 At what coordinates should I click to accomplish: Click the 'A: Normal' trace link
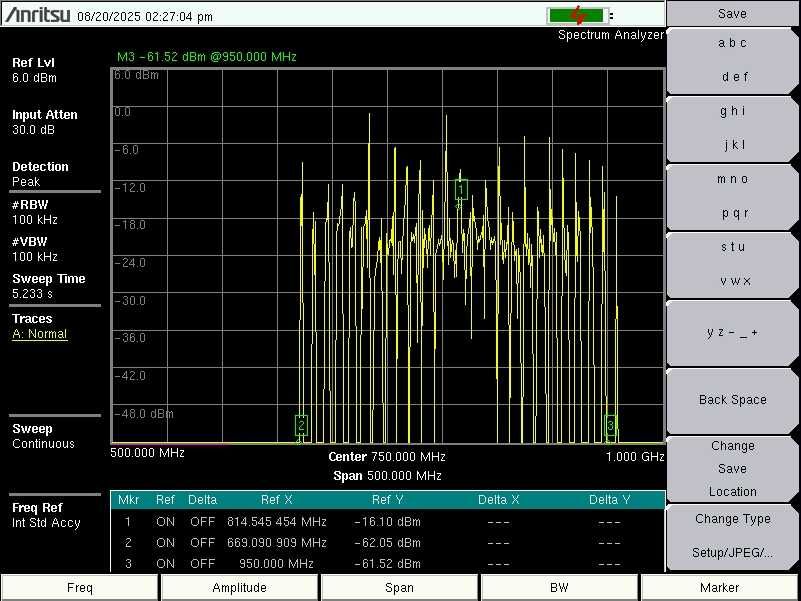click(x=40, y=334)
